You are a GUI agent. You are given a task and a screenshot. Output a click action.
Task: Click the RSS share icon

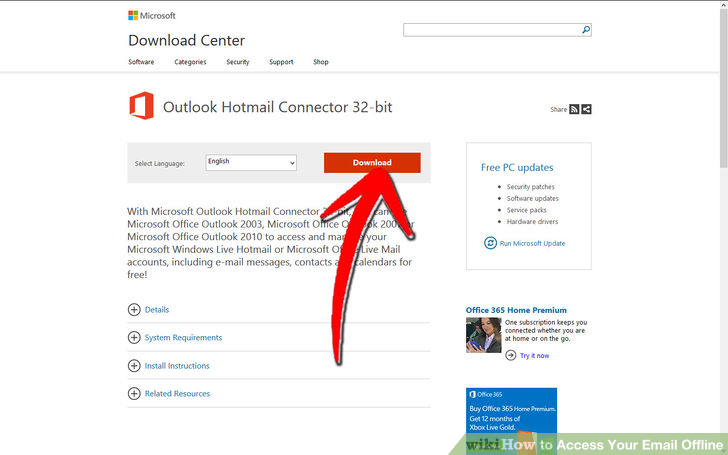tap(574, 110)
